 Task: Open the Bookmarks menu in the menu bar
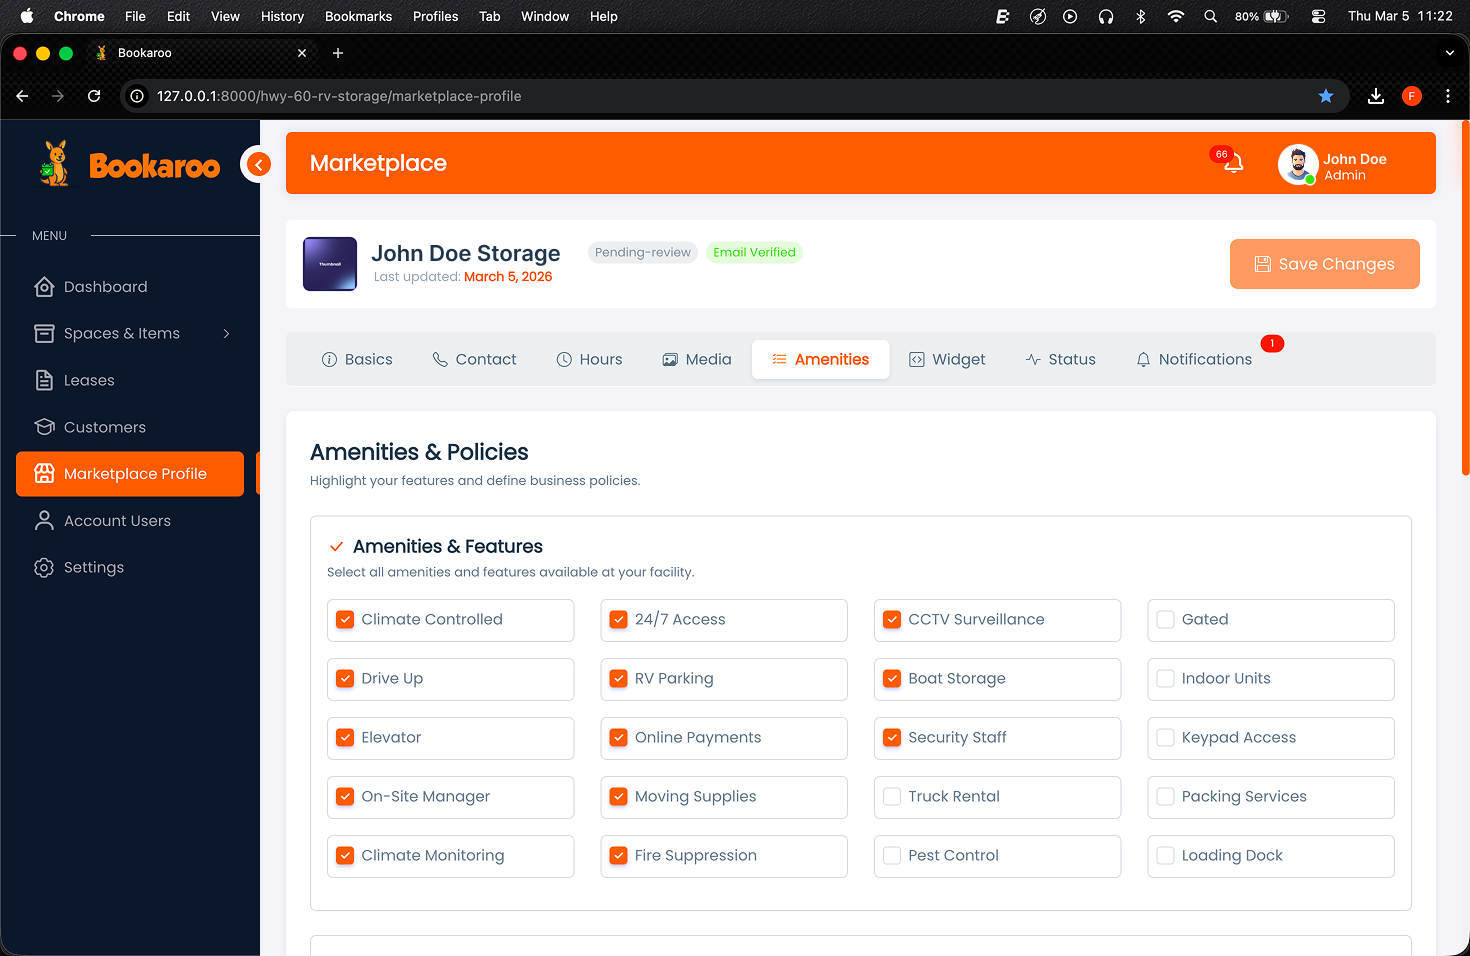click(x=358, y=16)
